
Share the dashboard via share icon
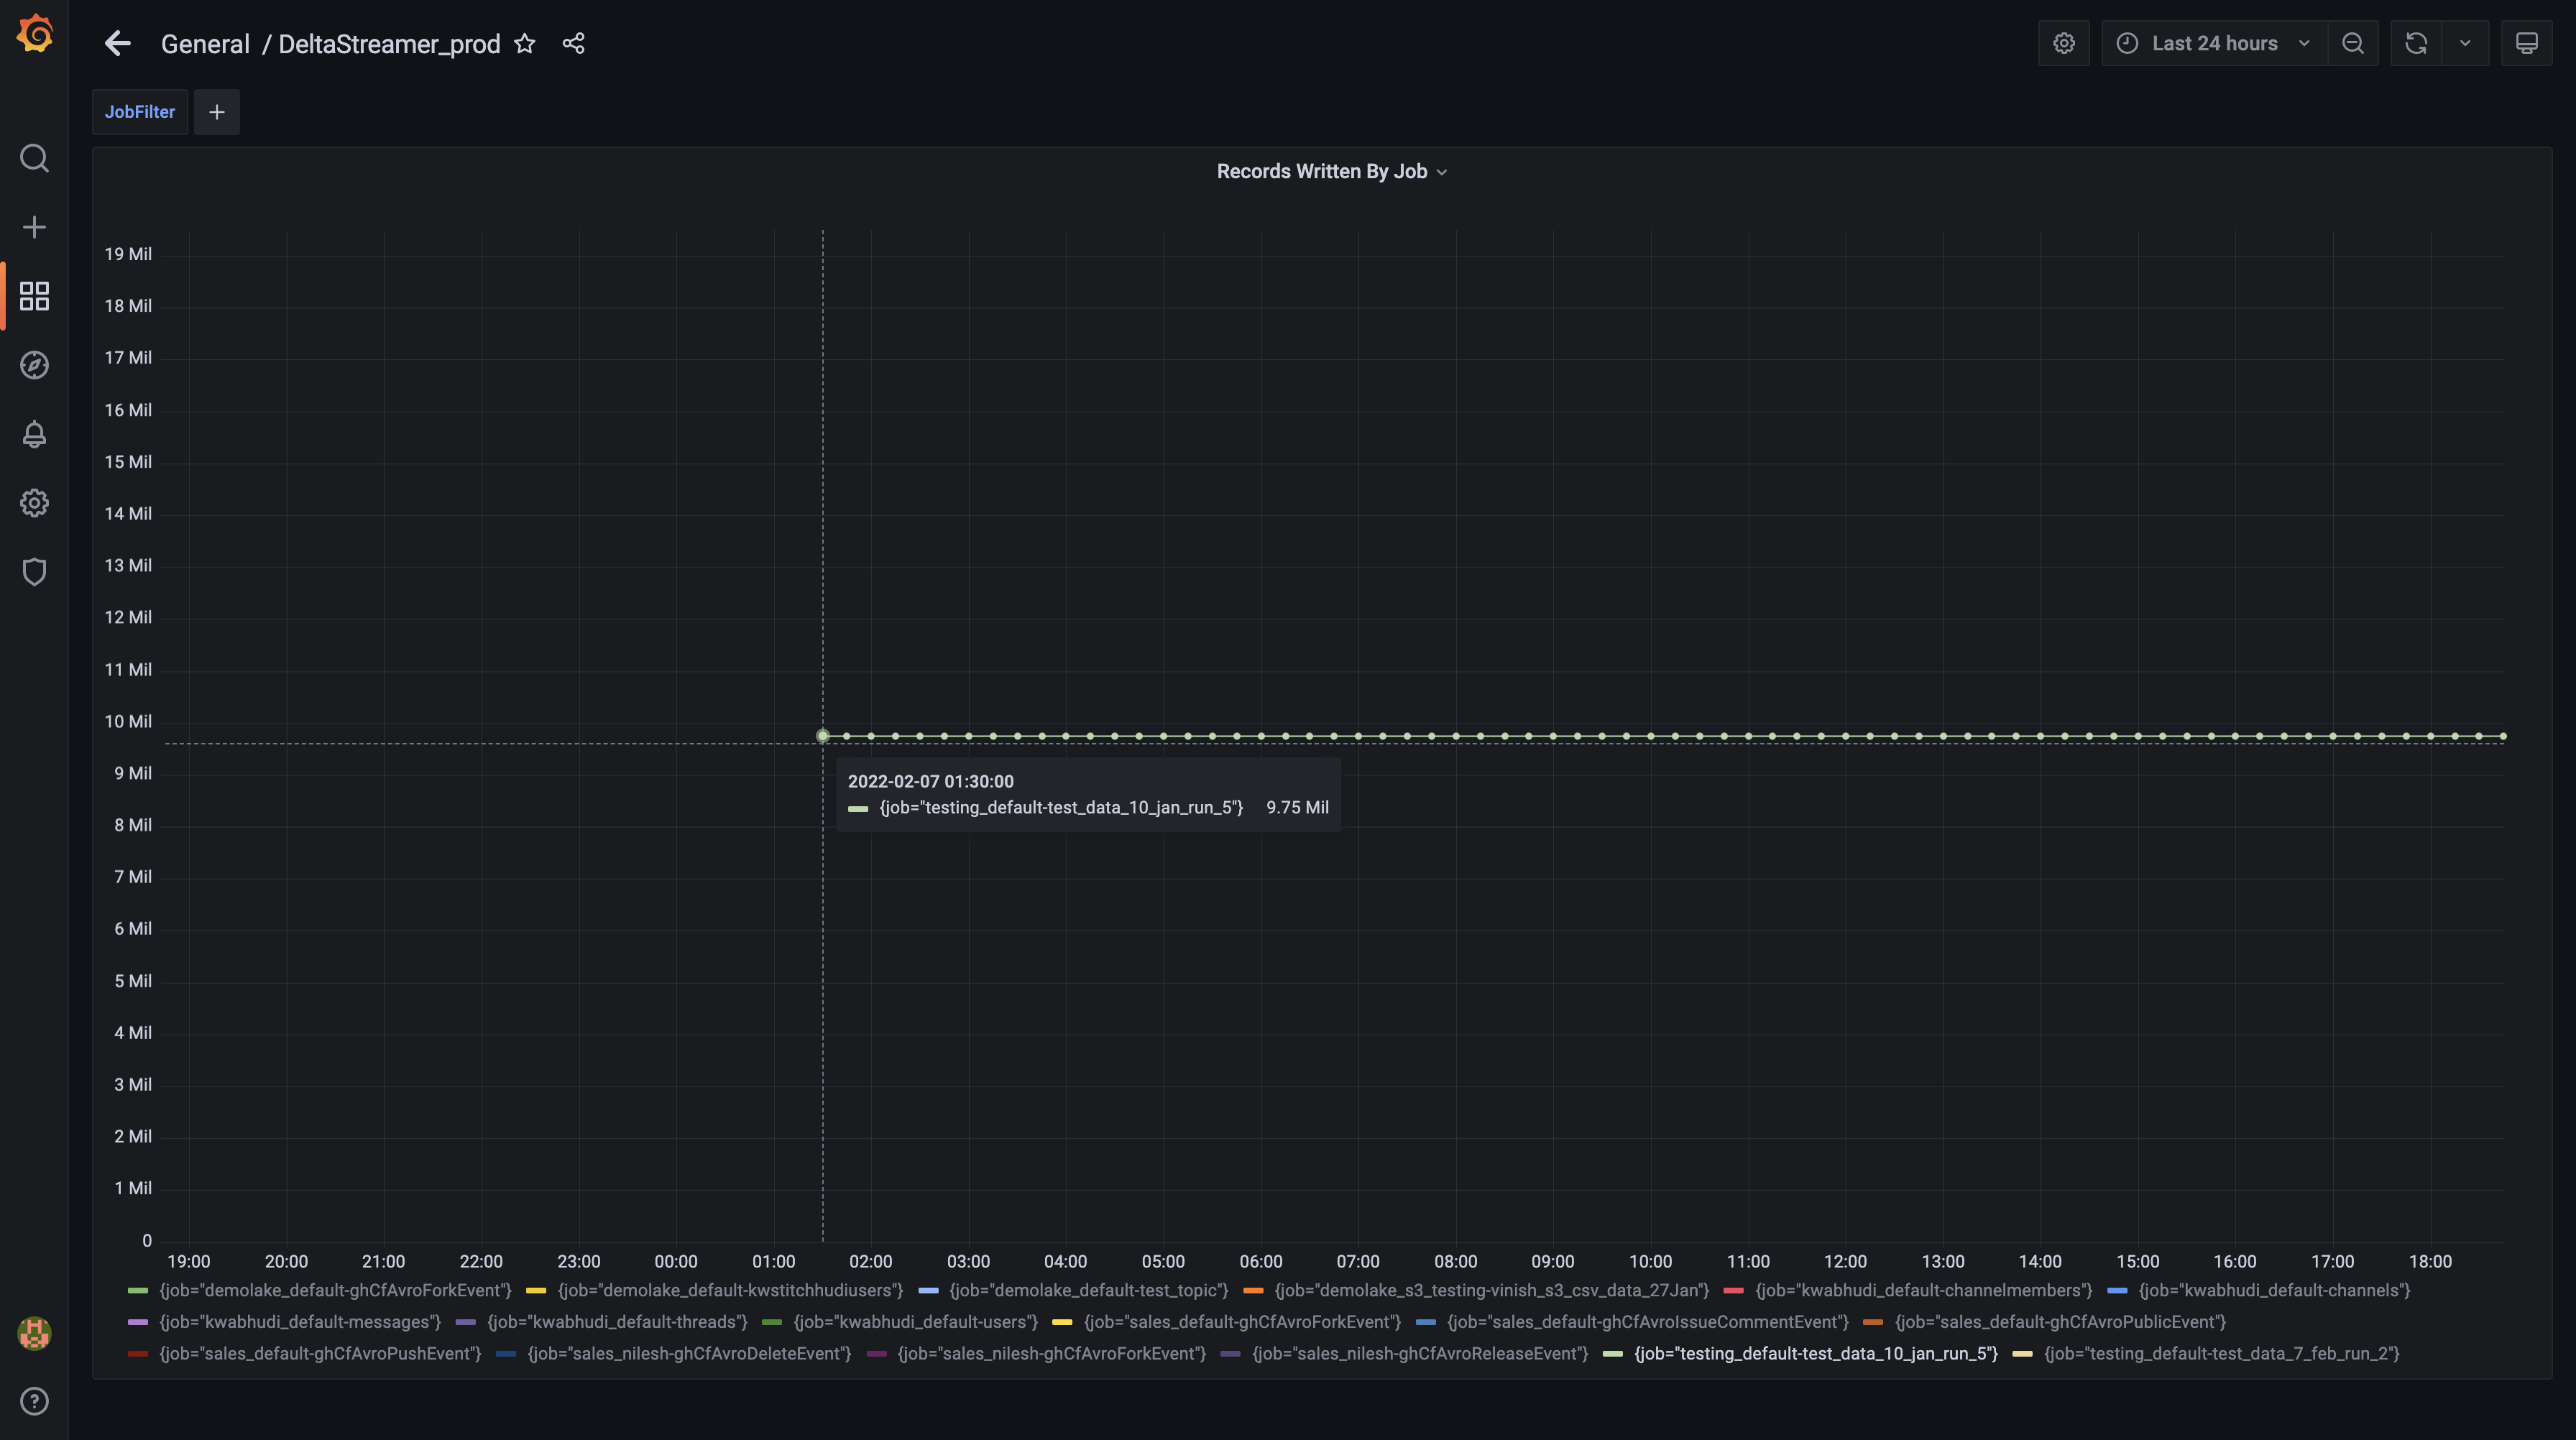coord(573,43)
